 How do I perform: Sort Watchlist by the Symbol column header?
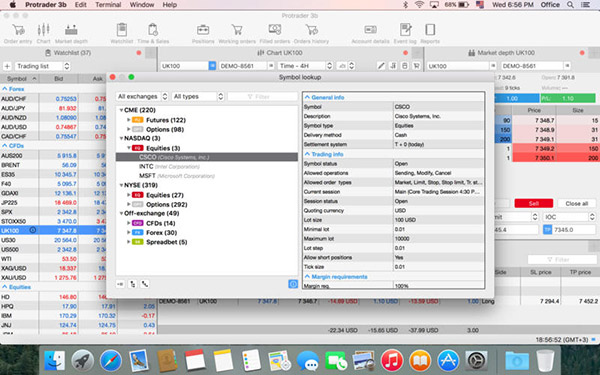coord(19,79)
